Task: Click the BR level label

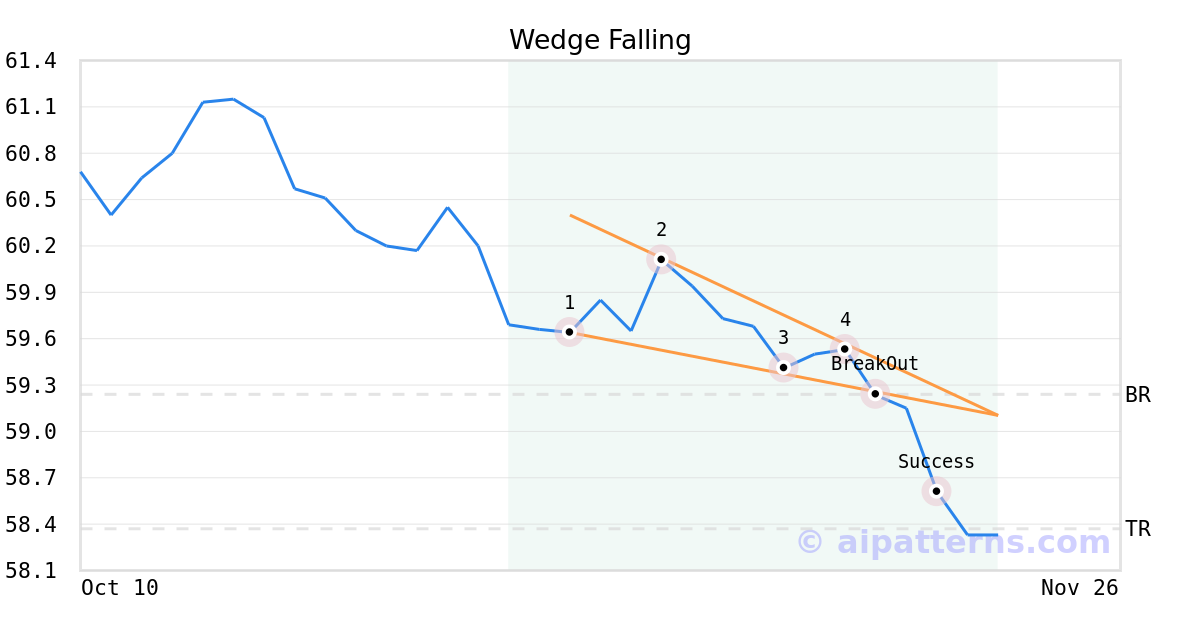Action: [x=1138, y=395]
